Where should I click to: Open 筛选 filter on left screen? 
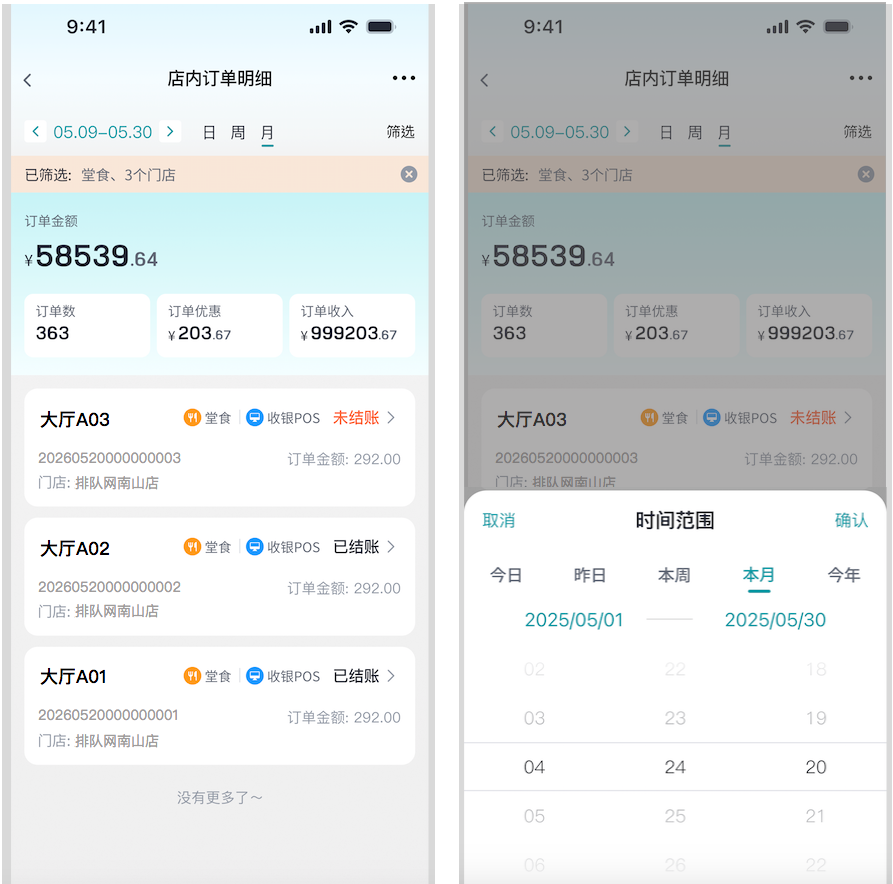click(x=400, y=132)
